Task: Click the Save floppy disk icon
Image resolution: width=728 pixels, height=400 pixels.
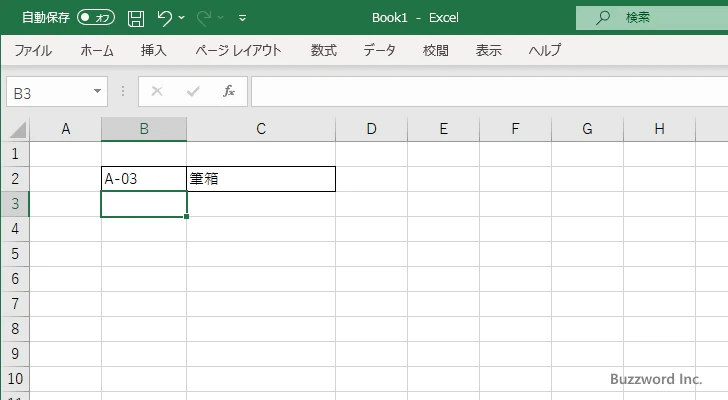Action: coord(136,18)
